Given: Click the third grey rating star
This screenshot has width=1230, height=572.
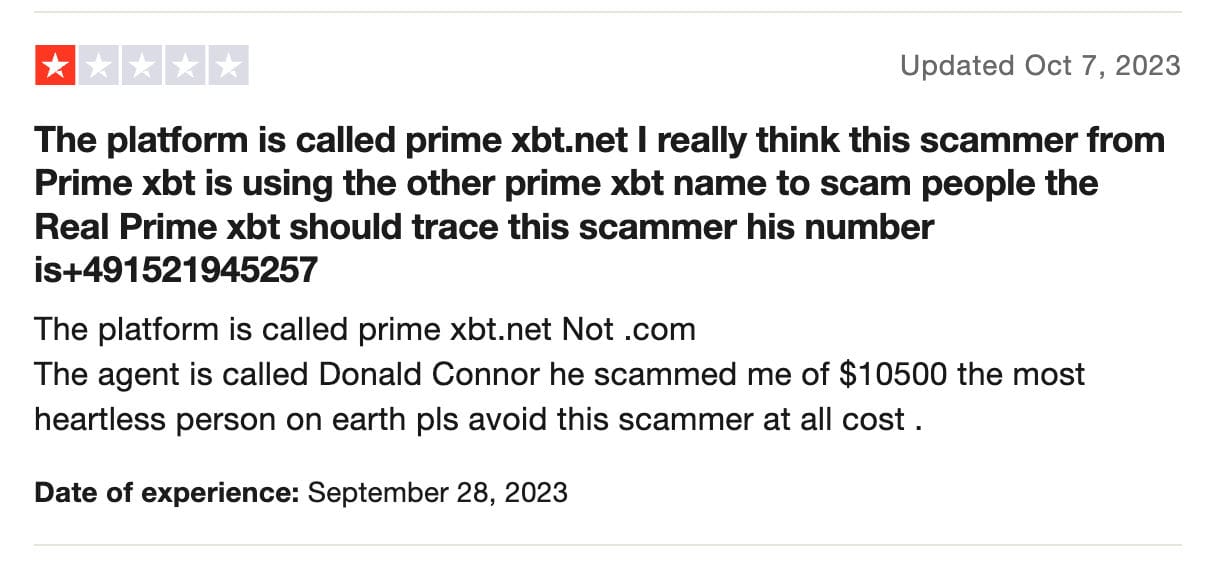Looking at the screenshot, I should [142, 66].
